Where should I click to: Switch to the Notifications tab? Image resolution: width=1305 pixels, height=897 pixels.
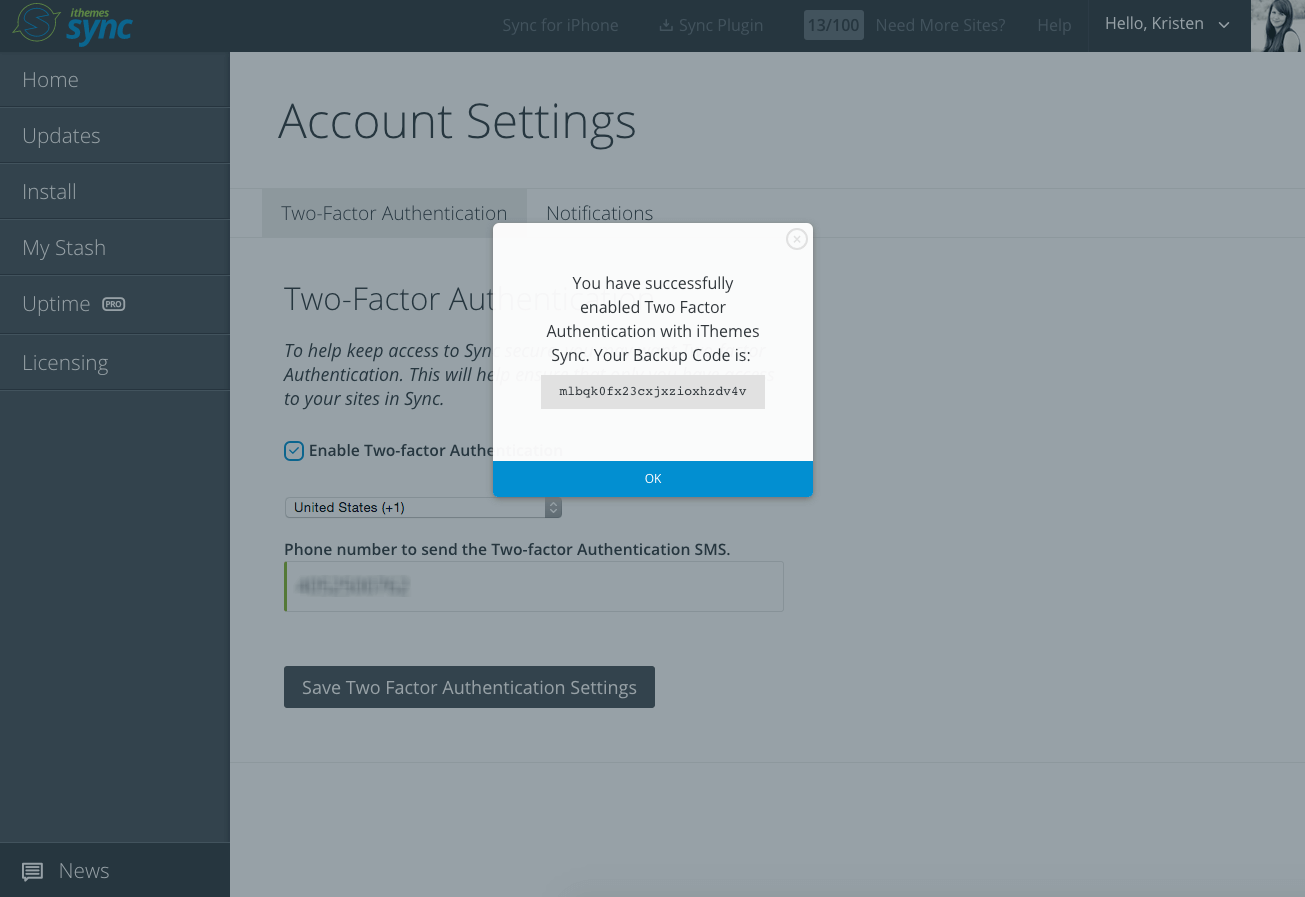point(599,213)
